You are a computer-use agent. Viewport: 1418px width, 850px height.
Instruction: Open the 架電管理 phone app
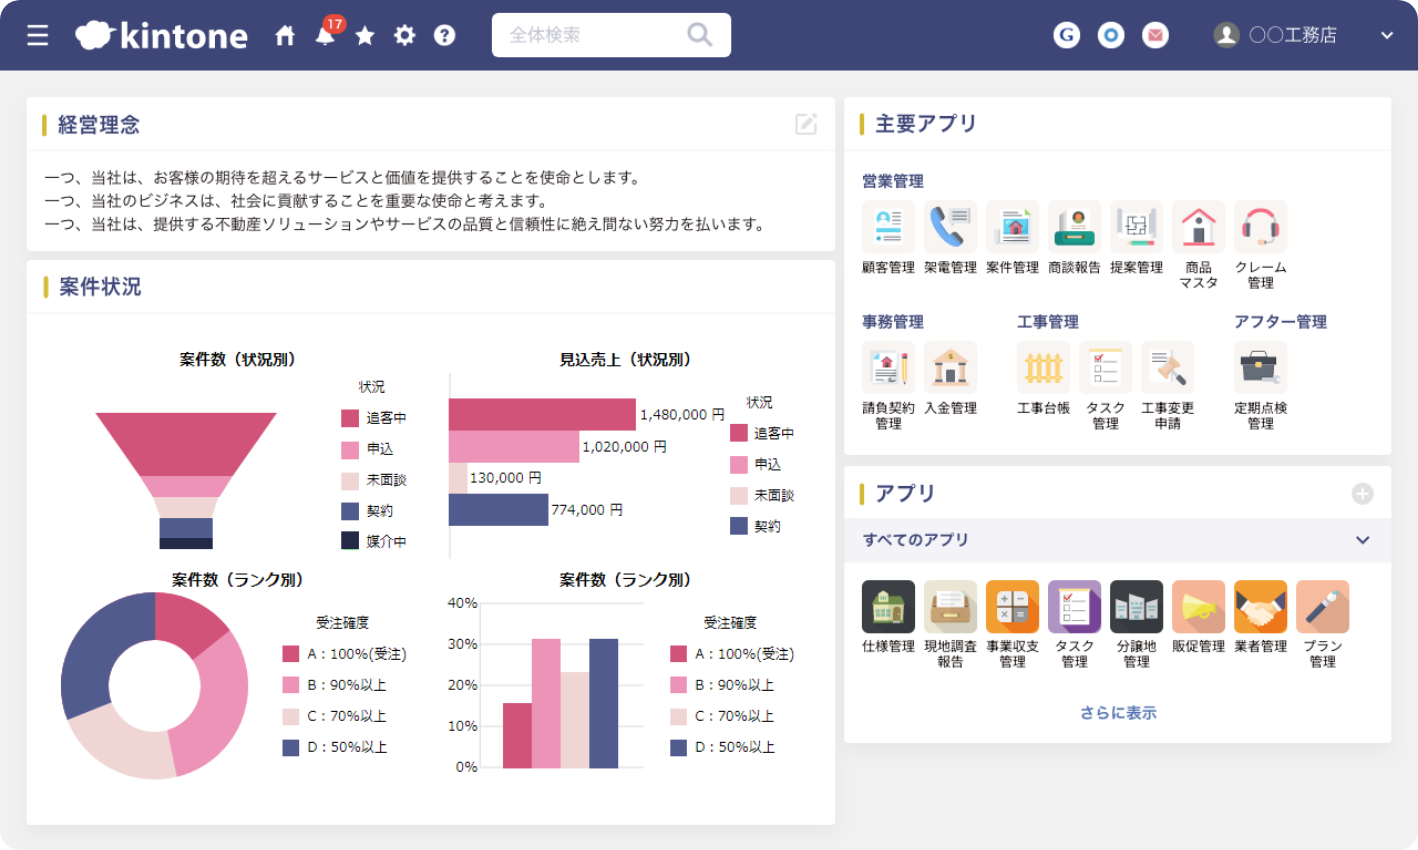950,227
